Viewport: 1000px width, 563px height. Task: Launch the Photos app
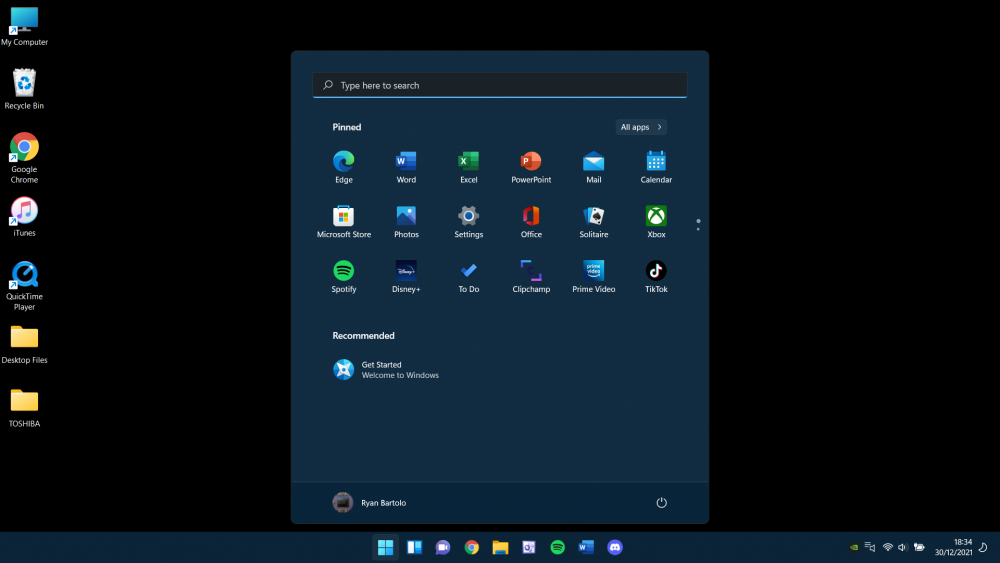(406, 222)
